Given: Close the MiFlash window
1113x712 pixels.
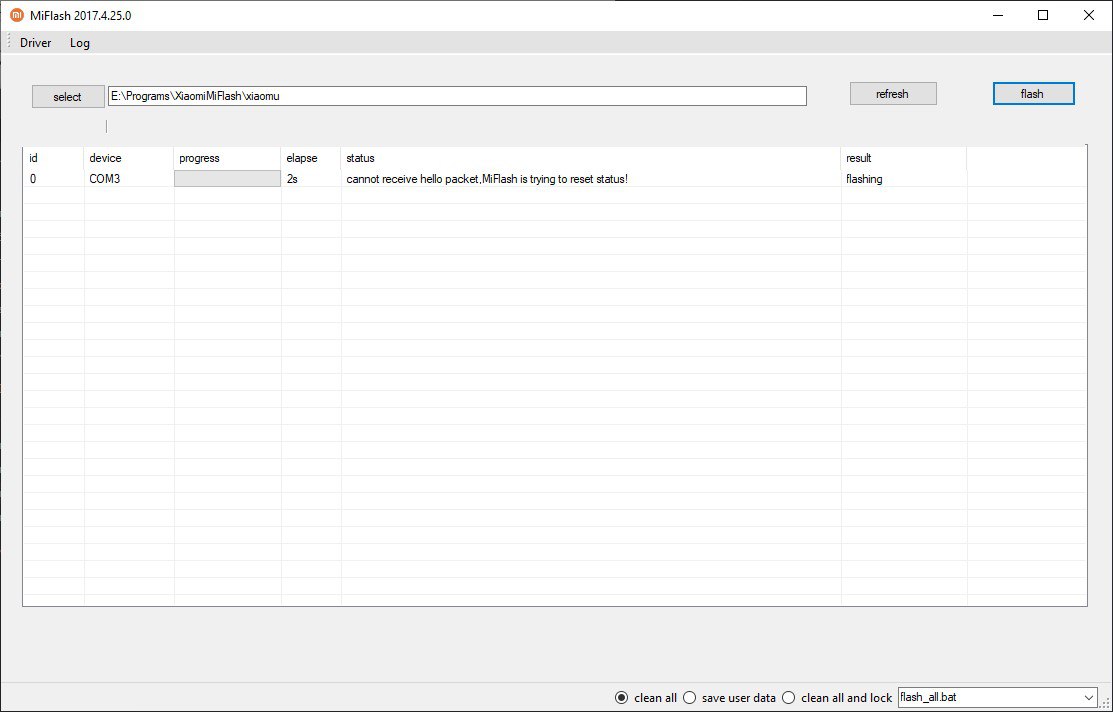Looking at the screenshot, I should pyautogui.click(x=1088, y=15).
